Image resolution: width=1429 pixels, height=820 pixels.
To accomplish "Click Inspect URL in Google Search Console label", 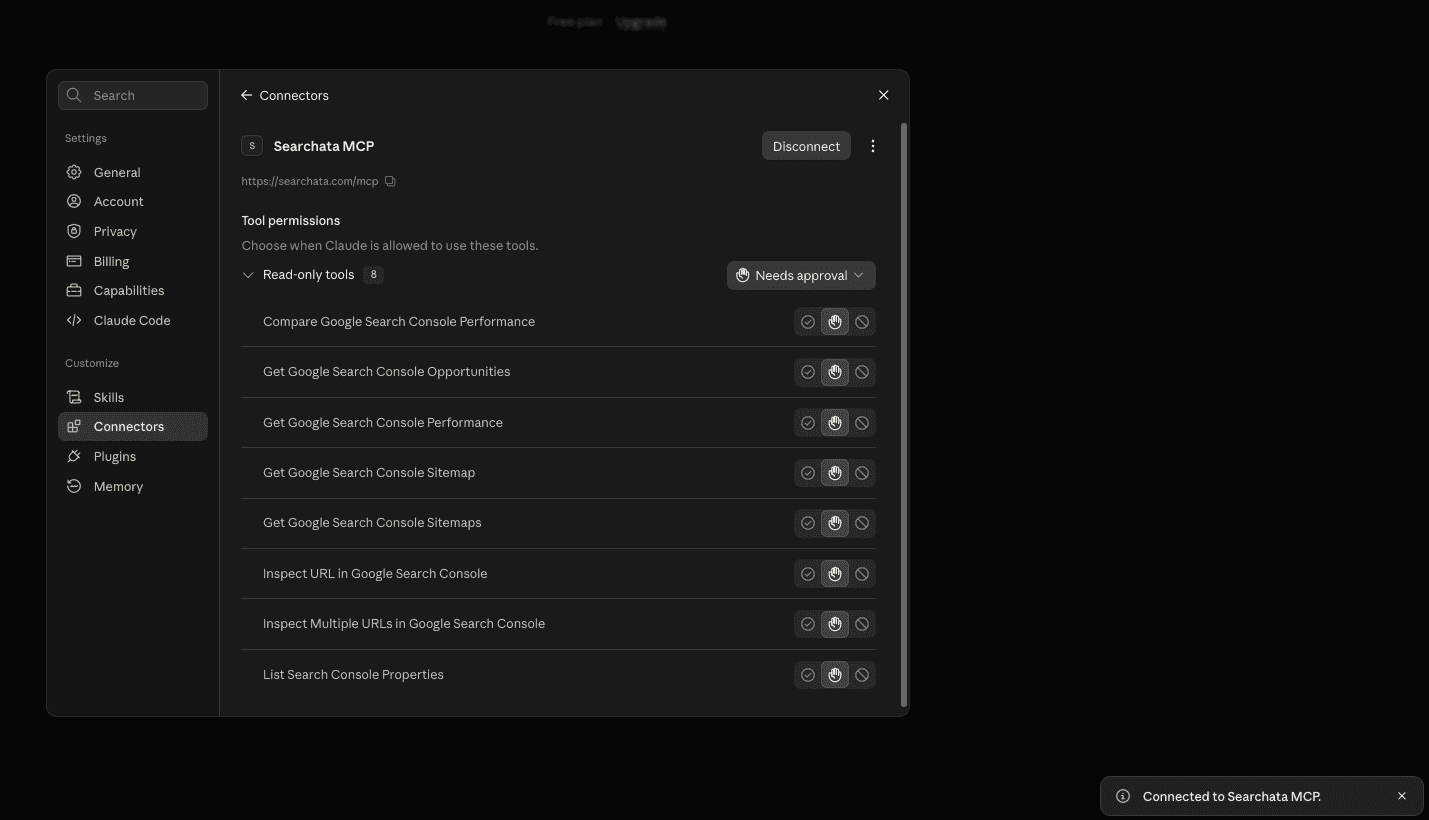I will coord(375,574).
